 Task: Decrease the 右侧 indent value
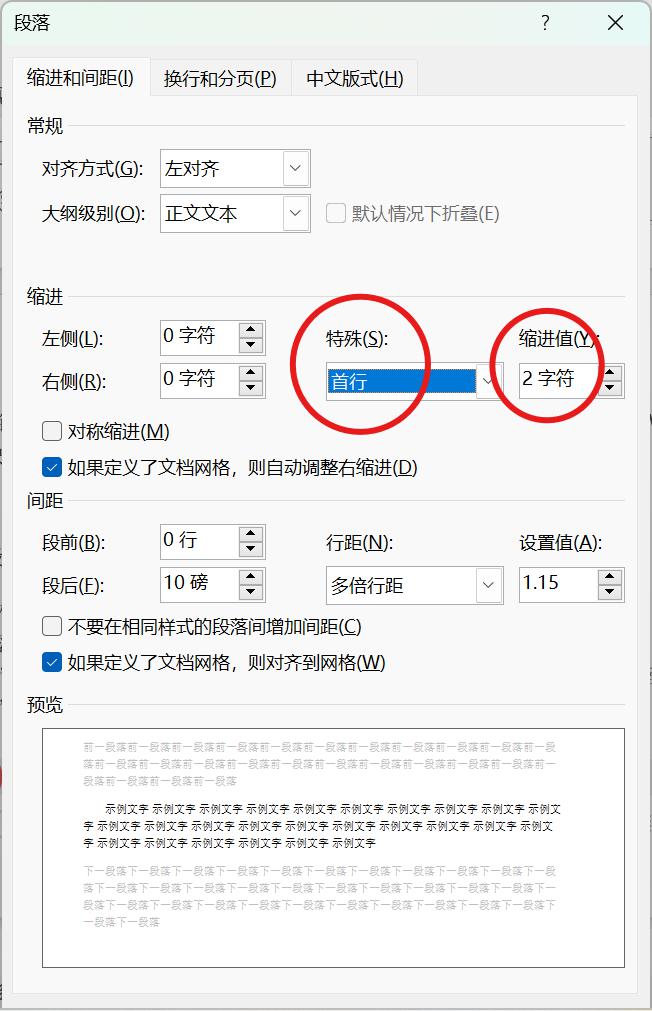(x=251, y=388)
